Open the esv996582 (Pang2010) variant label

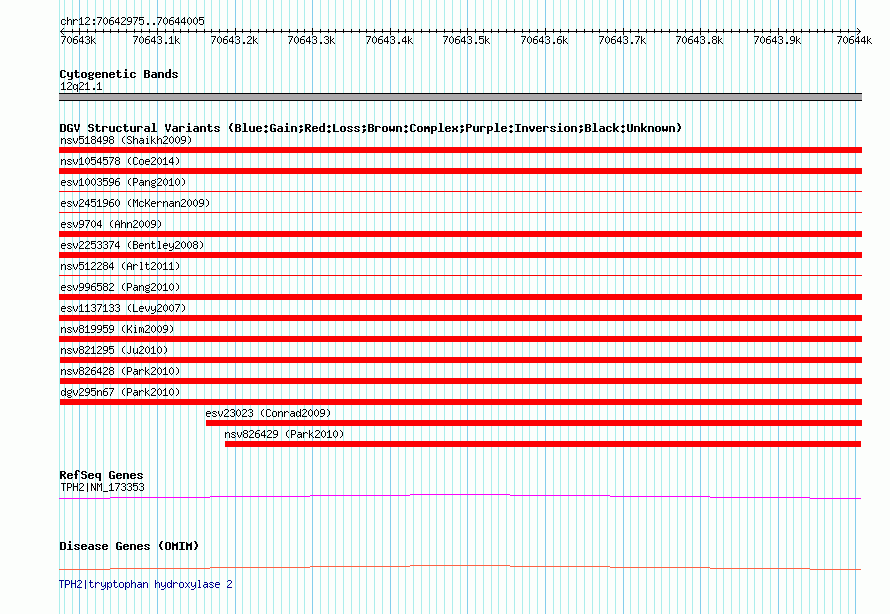click(x=120, y=287)
